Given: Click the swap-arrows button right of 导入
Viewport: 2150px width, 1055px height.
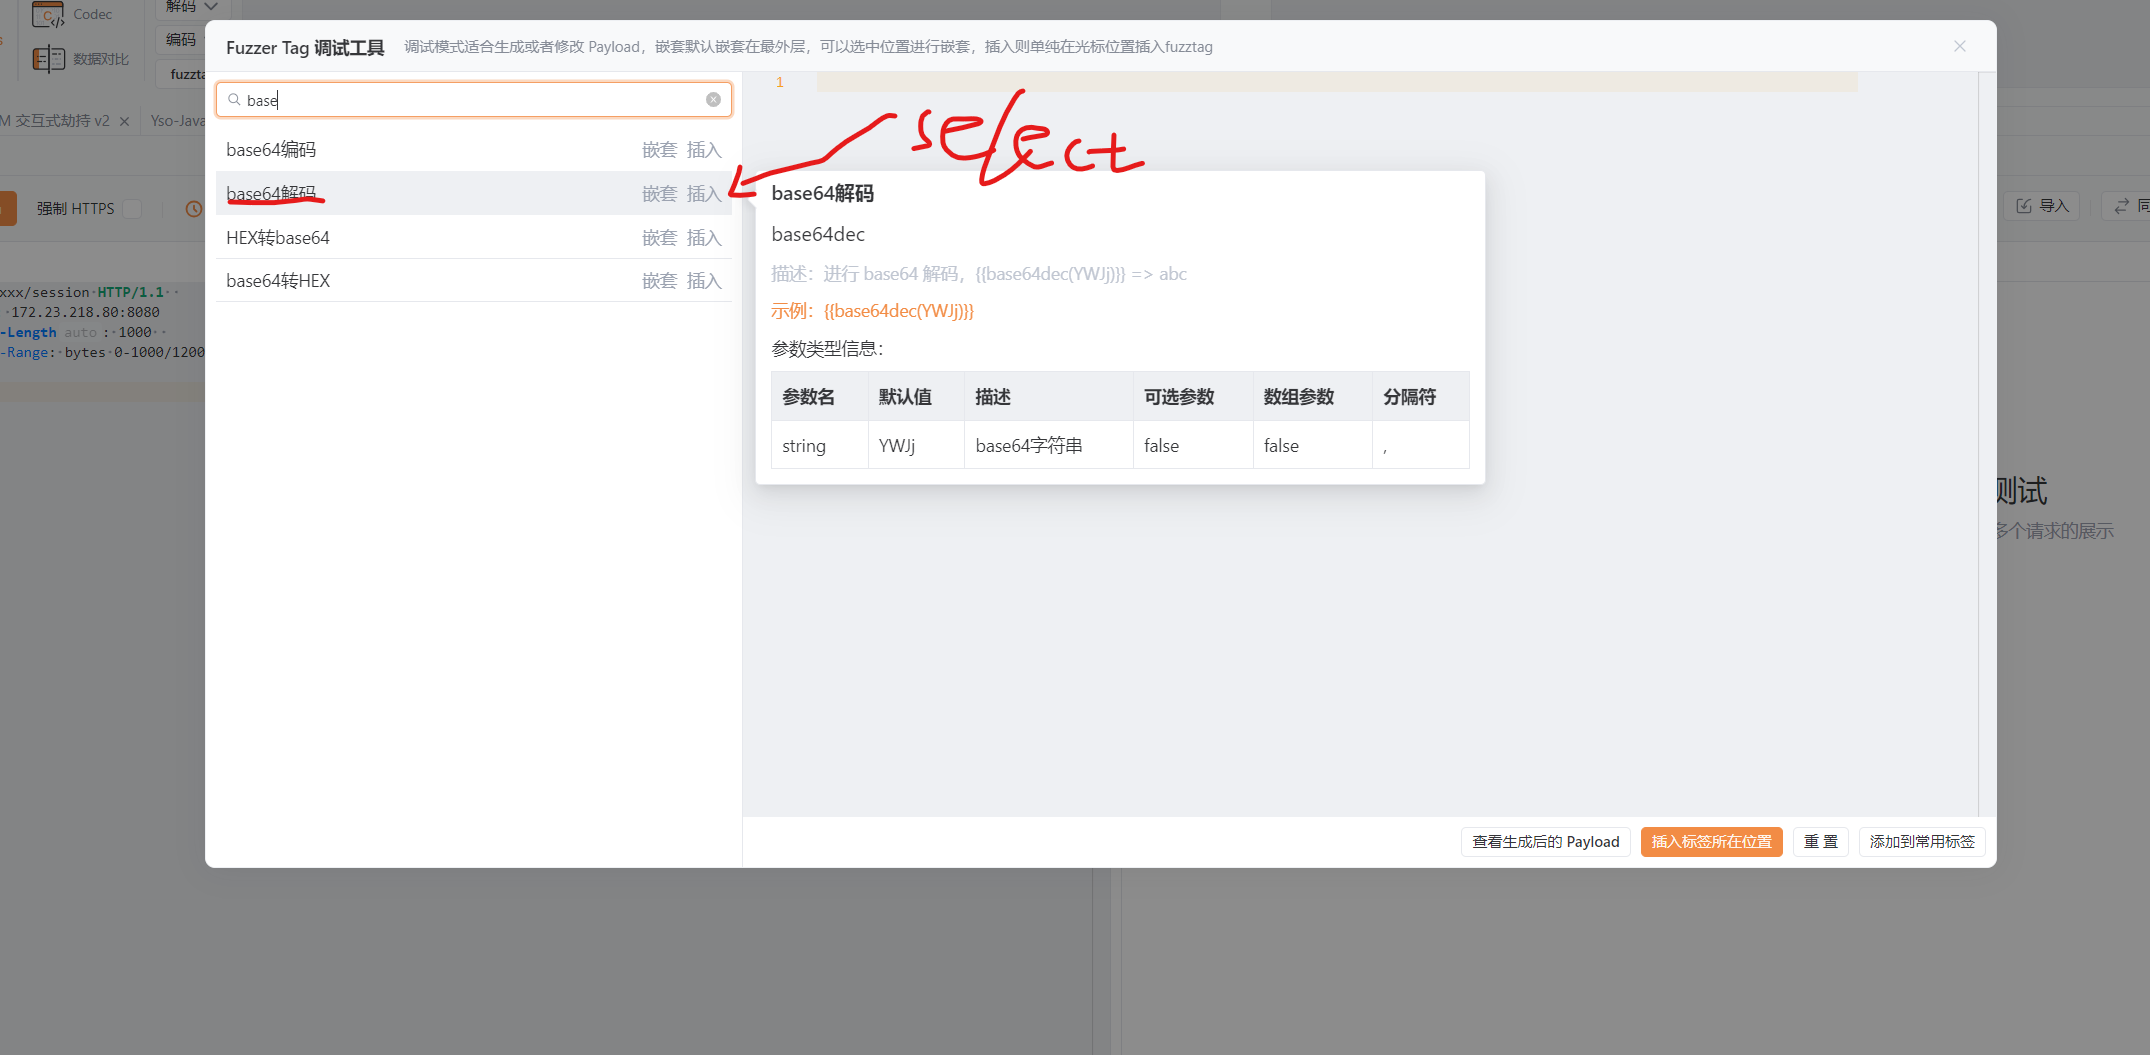Looking at the screenshot, I should point(2127,206).
